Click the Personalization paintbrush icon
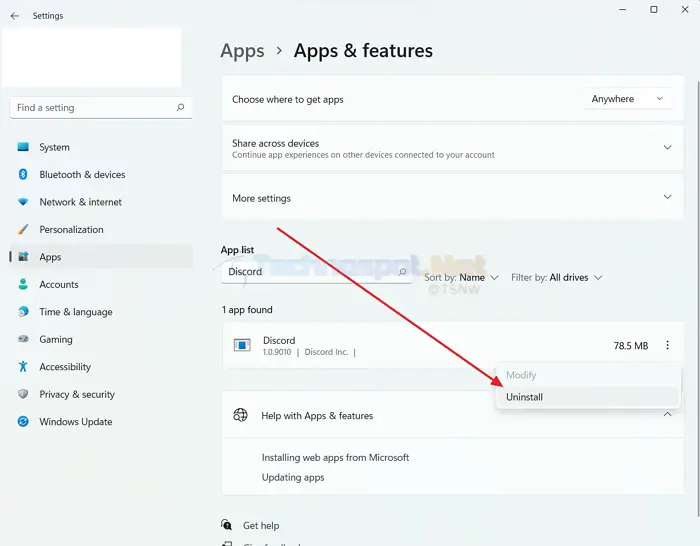Image resolution: width=700 pixels, height=546 pixels. pyautogui.click(x=23, y=229)
